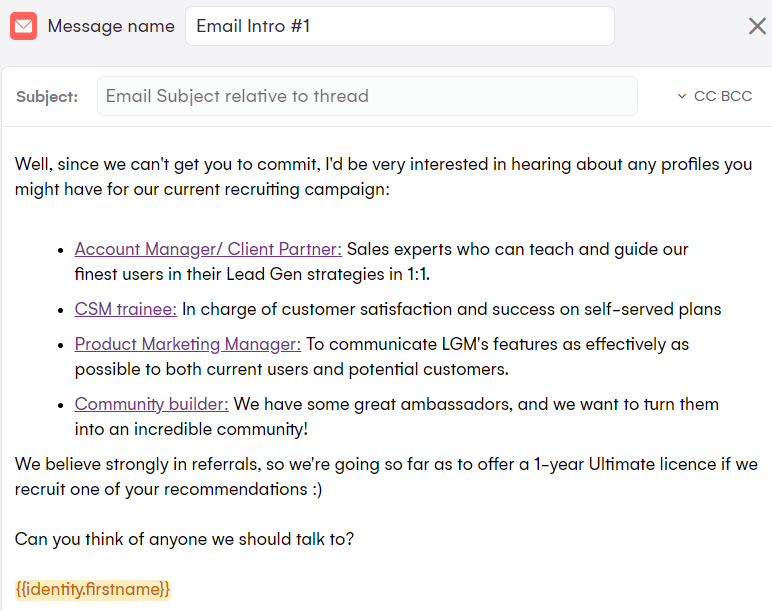This screenshot has height=611, width=772.
Task: Click the "Subject:" label
Action: 47,96
